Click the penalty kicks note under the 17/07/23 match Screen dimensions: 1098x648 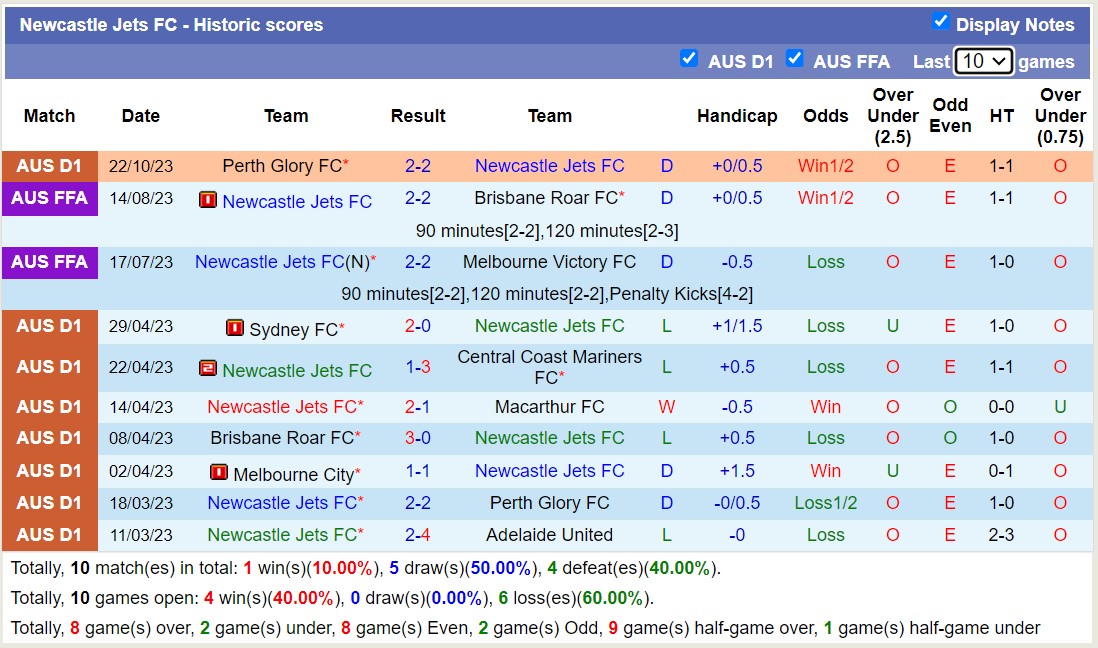tap(548, 293)
